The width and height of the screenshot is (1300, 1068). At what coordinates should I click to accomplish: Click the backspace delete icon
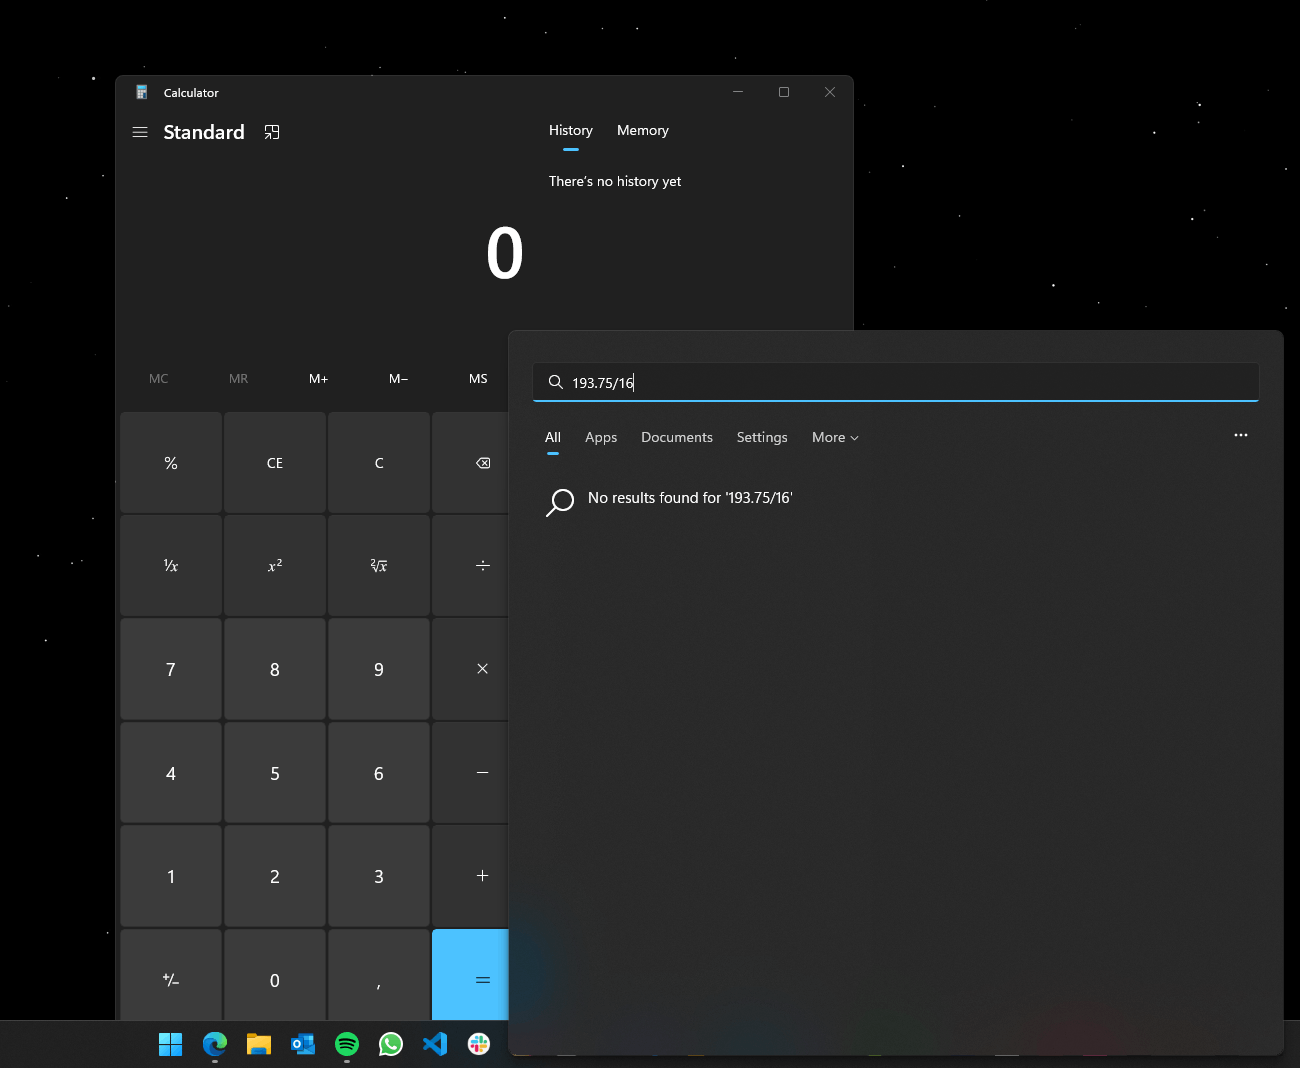pyautogui.click(x=482, y=463)
